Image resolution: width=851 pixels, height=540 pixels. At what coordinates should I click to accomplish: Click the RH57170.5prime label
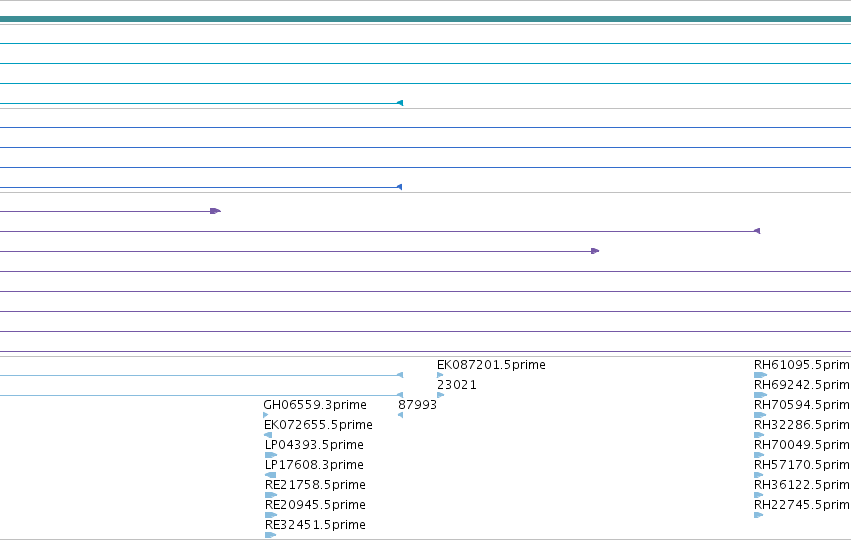click(802, 465)
